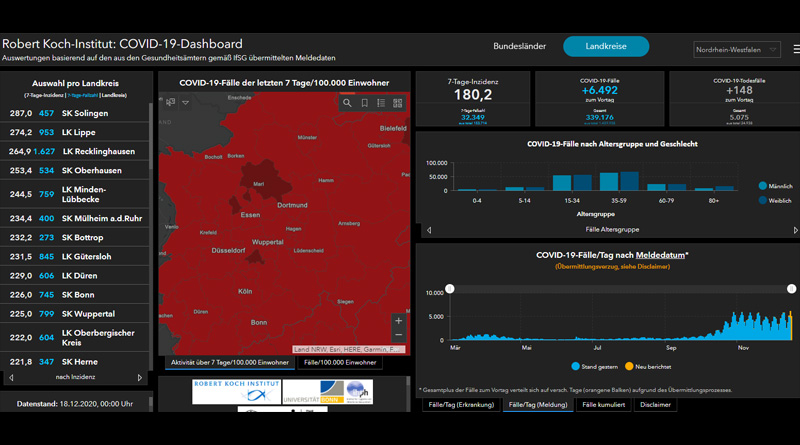The height and width of the screenshot is (445, 800).
Task: Click the '7-Tage-Fallzahl' sort header link
Action: (x=83, y=95)
